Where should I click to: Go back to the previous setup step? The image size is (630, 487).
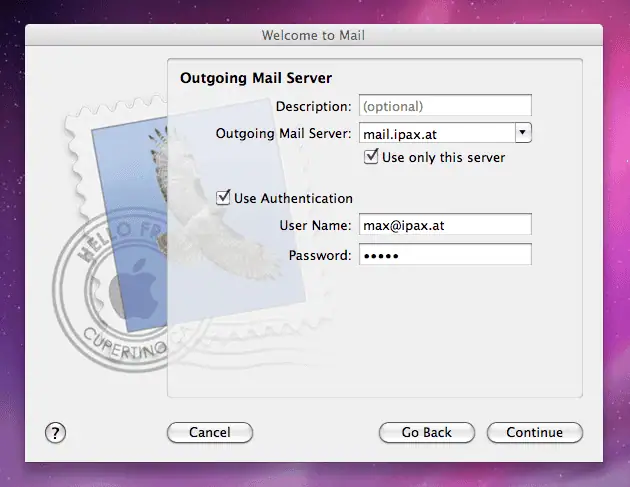pyautogui.click(x=427, y=432)
